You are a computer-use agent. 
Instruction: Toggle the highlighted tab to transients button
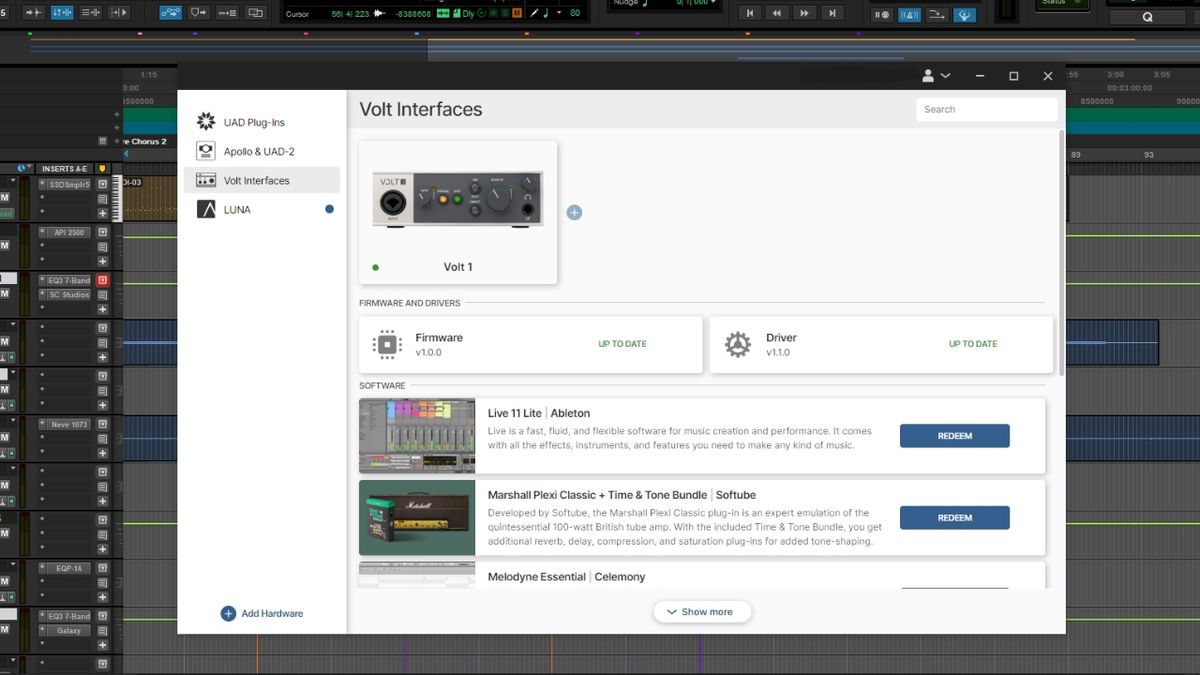62,13
